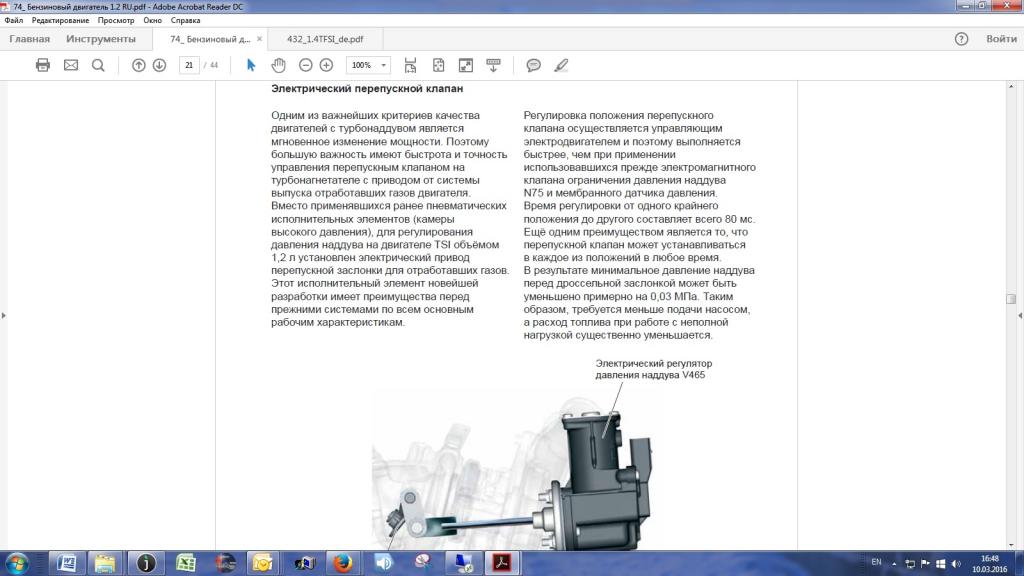The image size is (1024, 576).
Task: Open Adobe Acrobat Reader taskbar icon
Action: 502,563
